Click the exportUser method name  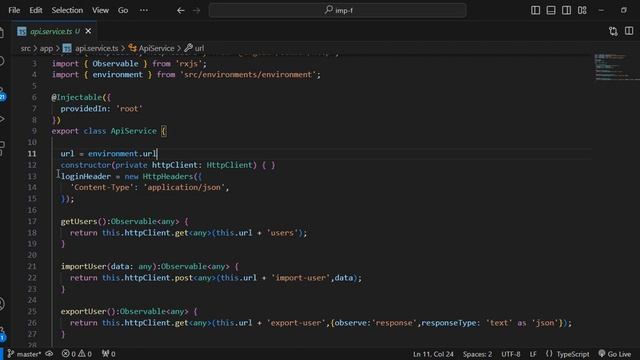tap(83, 311)
